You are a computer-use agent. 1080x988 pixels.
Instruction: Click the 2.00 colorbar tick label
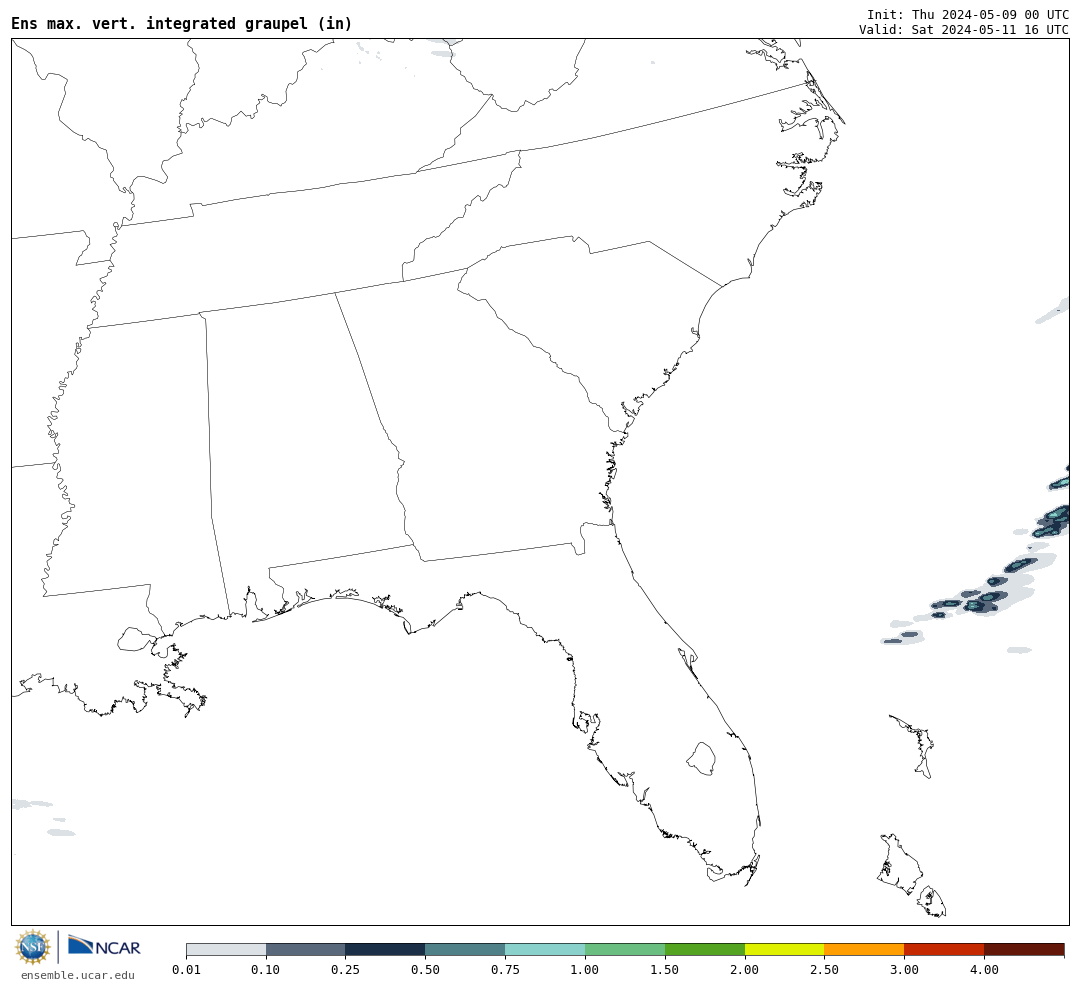point(745,969)
